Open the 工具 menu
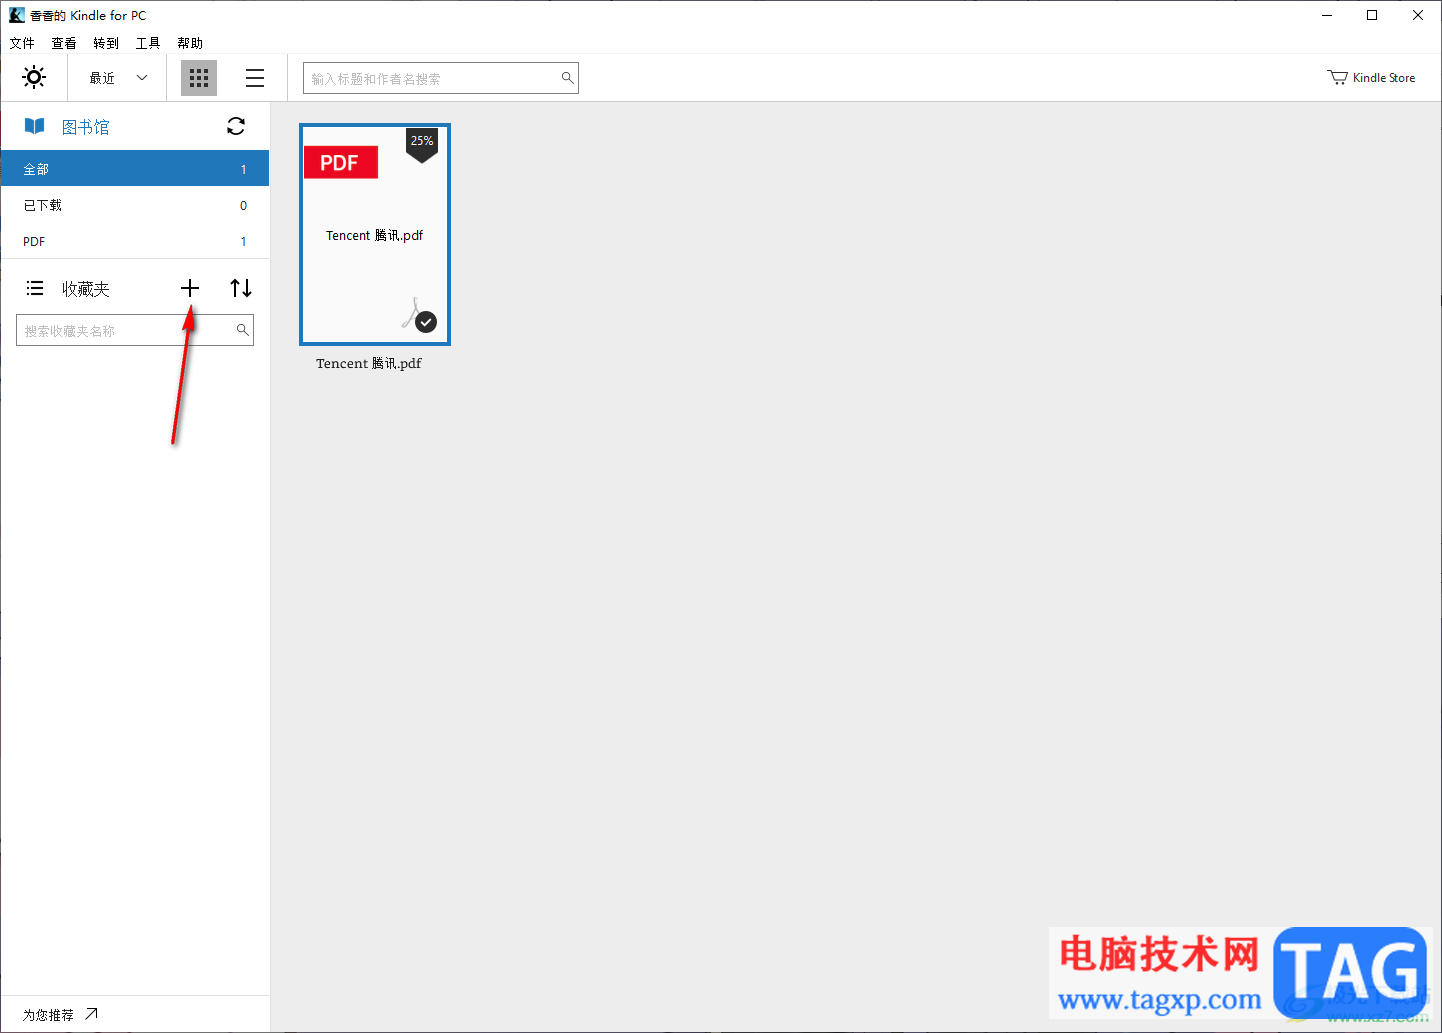The height and width of the screenshot is (1033, 1442). click(x=148, y=43)
